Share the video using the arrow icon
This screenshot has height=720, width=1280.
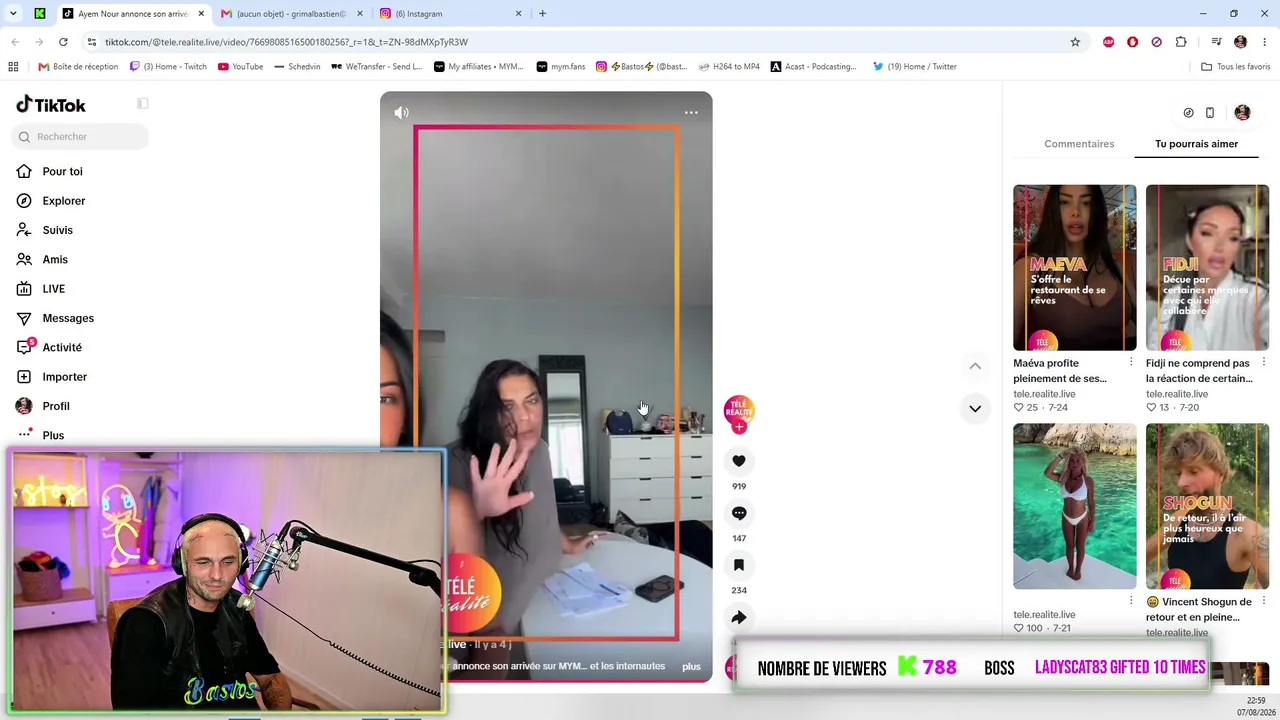(739, 617)
